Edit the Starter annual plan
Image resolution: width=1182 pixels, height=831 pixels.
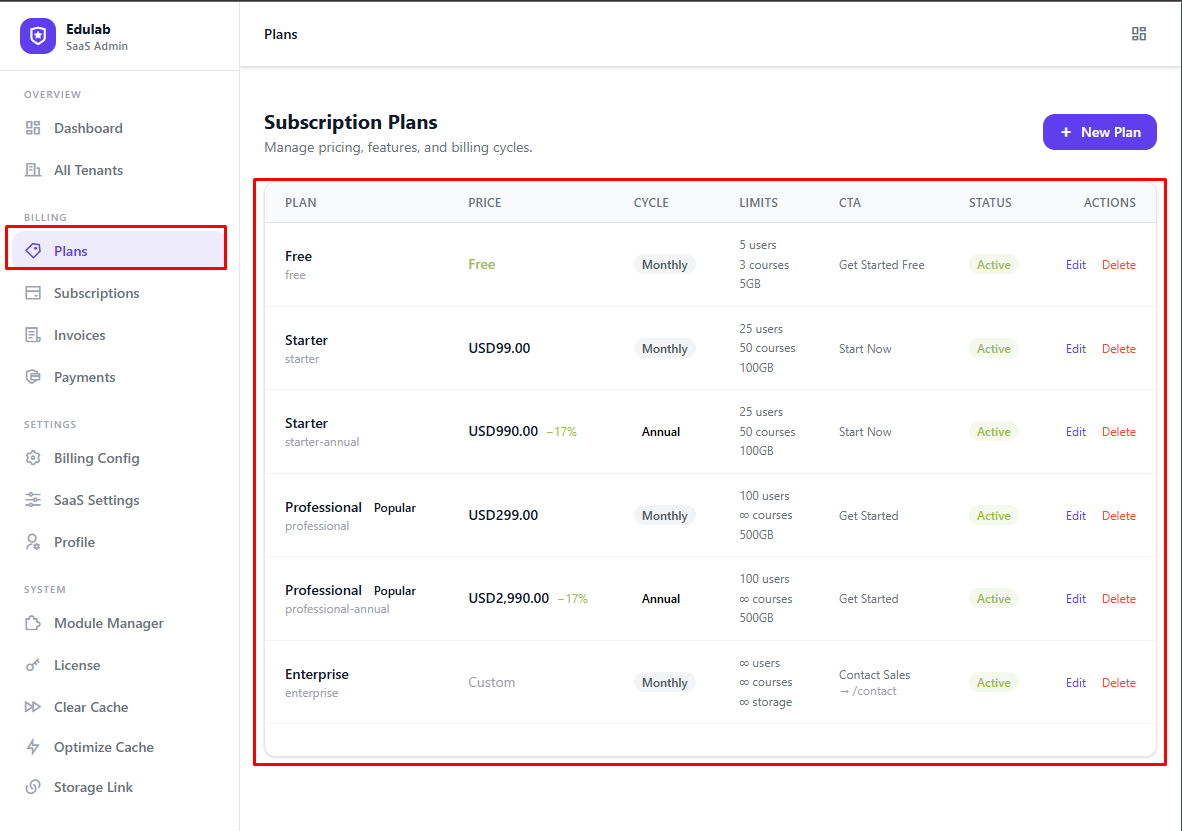1075,432
